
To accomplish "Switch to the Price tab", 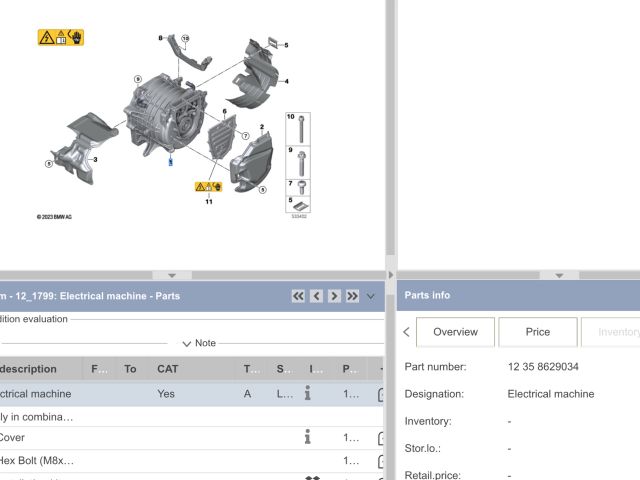I will coord(538,332).
